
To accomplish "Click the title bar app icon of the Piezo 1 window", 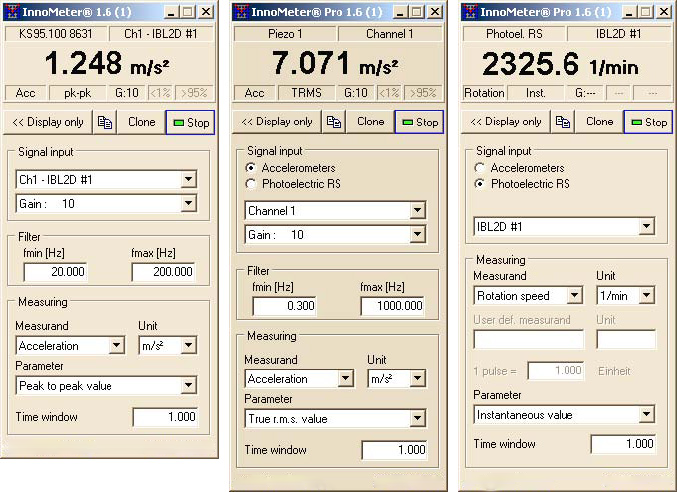I will coord(242,11).
